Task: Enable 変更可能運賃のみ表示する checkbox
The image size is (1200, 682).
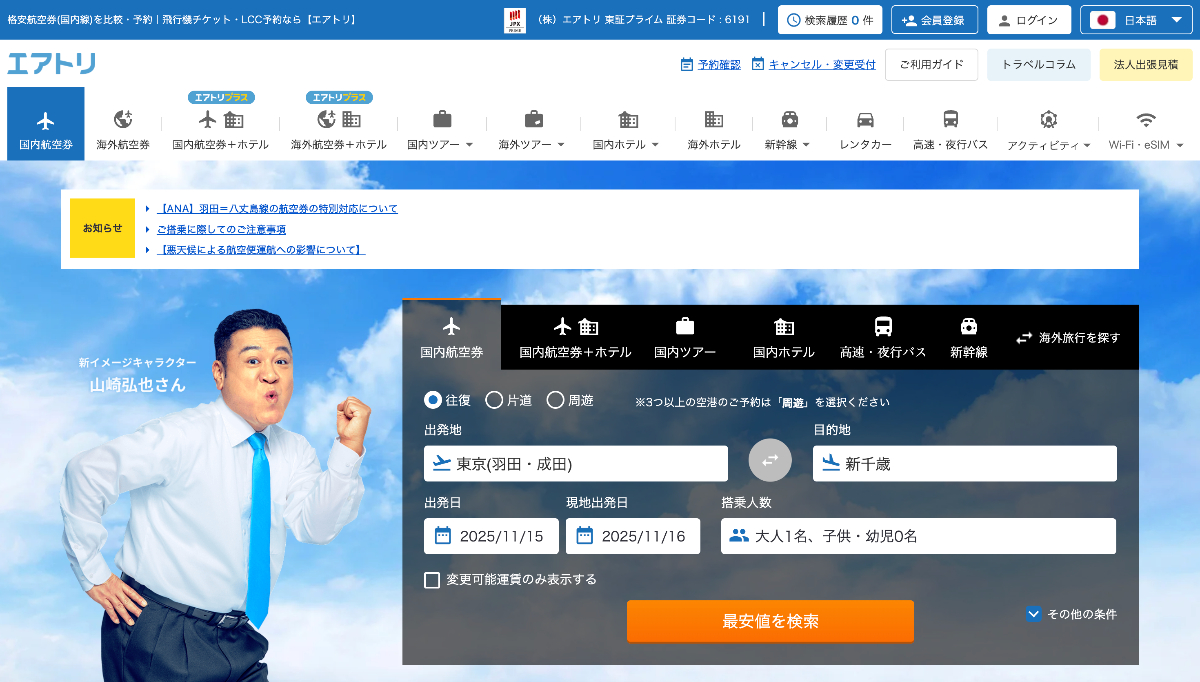Action: (432, 580)
